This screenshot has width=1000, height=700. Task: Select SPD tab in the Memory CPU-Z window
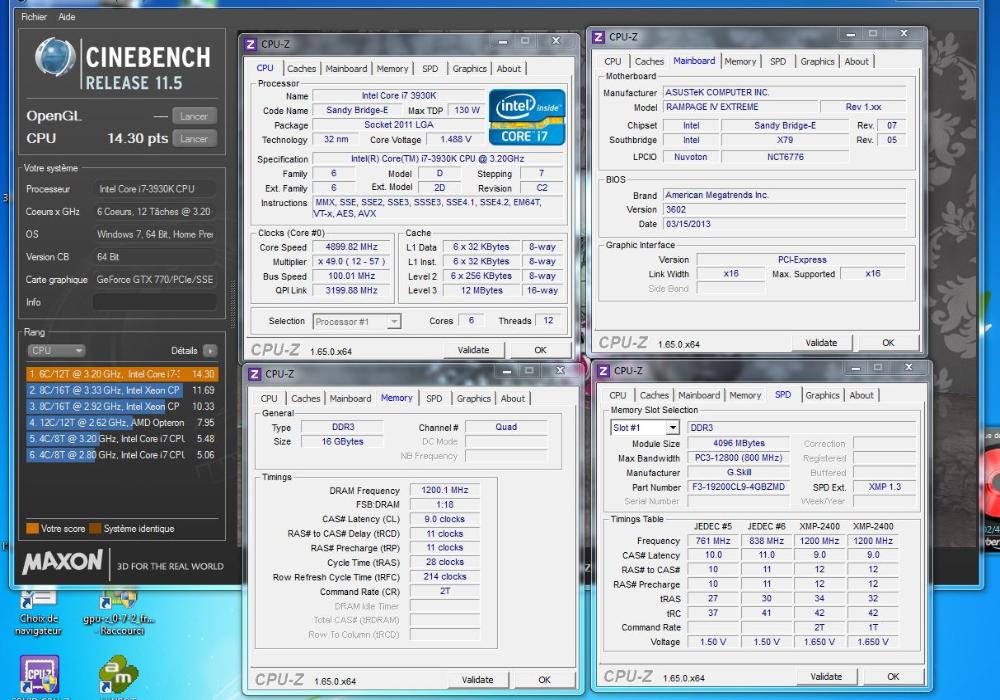(x=434, y=398)
